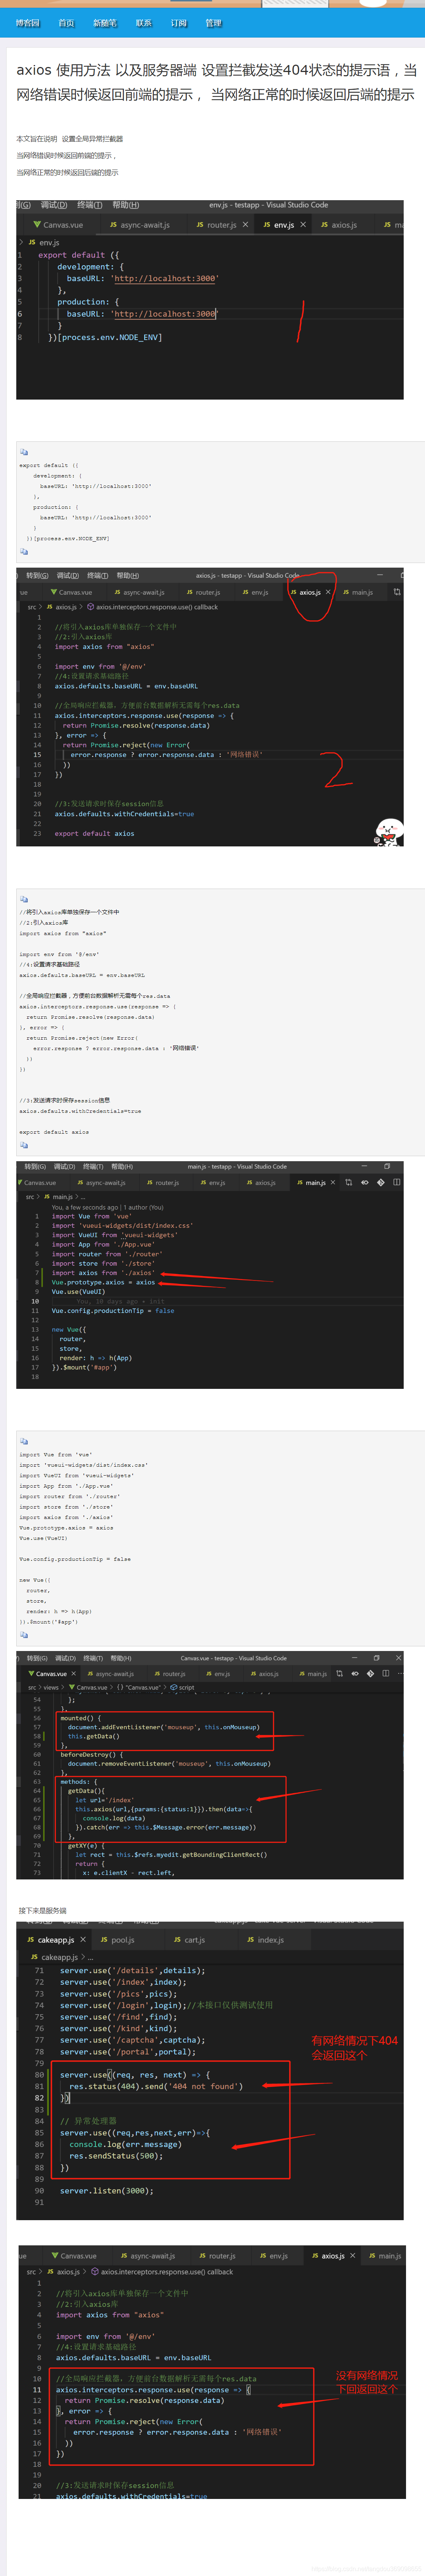Open 终端(T) menu in env.js - testapp screenshot
Screen dimensions: 425x2576
90,205
